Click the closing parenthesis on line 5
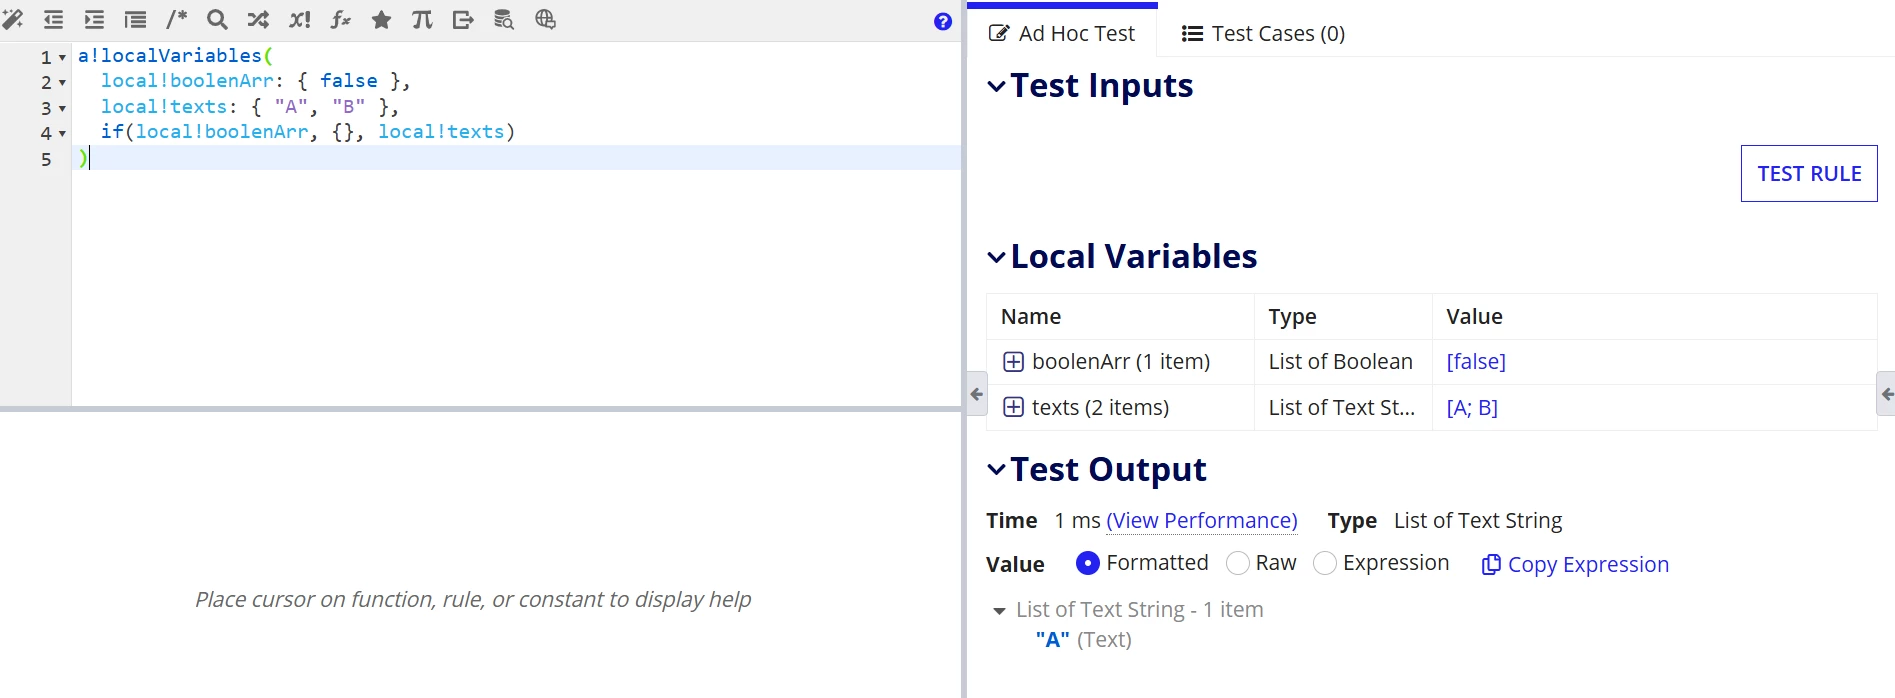This screenshot has height=698, width=1895. point(83,158)
